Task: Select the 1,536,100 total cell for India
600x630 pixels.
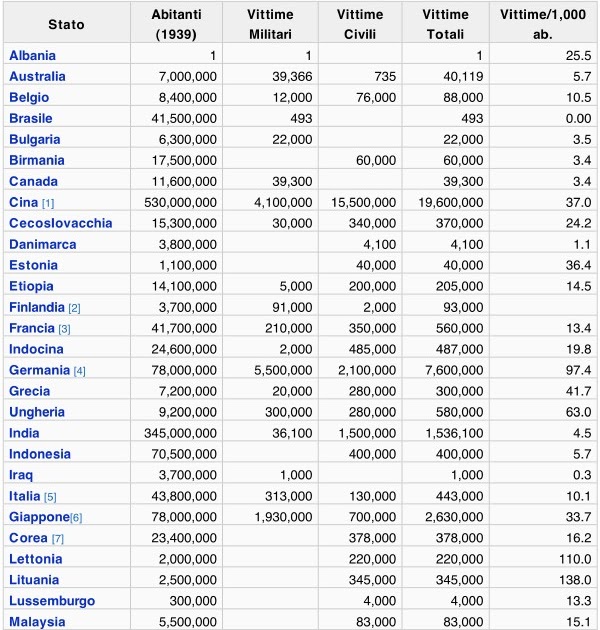Action: pyautogui.click(x=446, y=433)
